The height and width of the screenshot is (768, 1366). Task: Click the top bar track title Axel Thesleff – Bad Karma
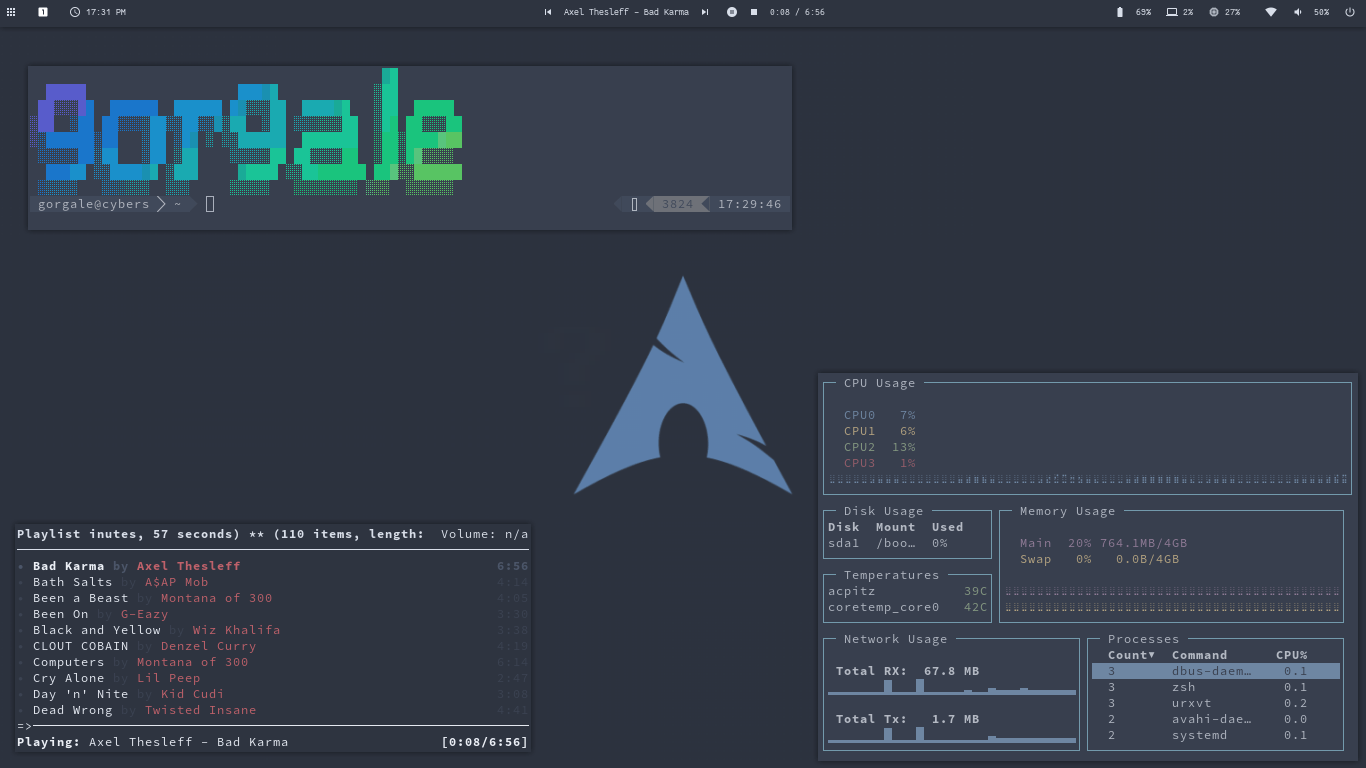coord(626,12)
